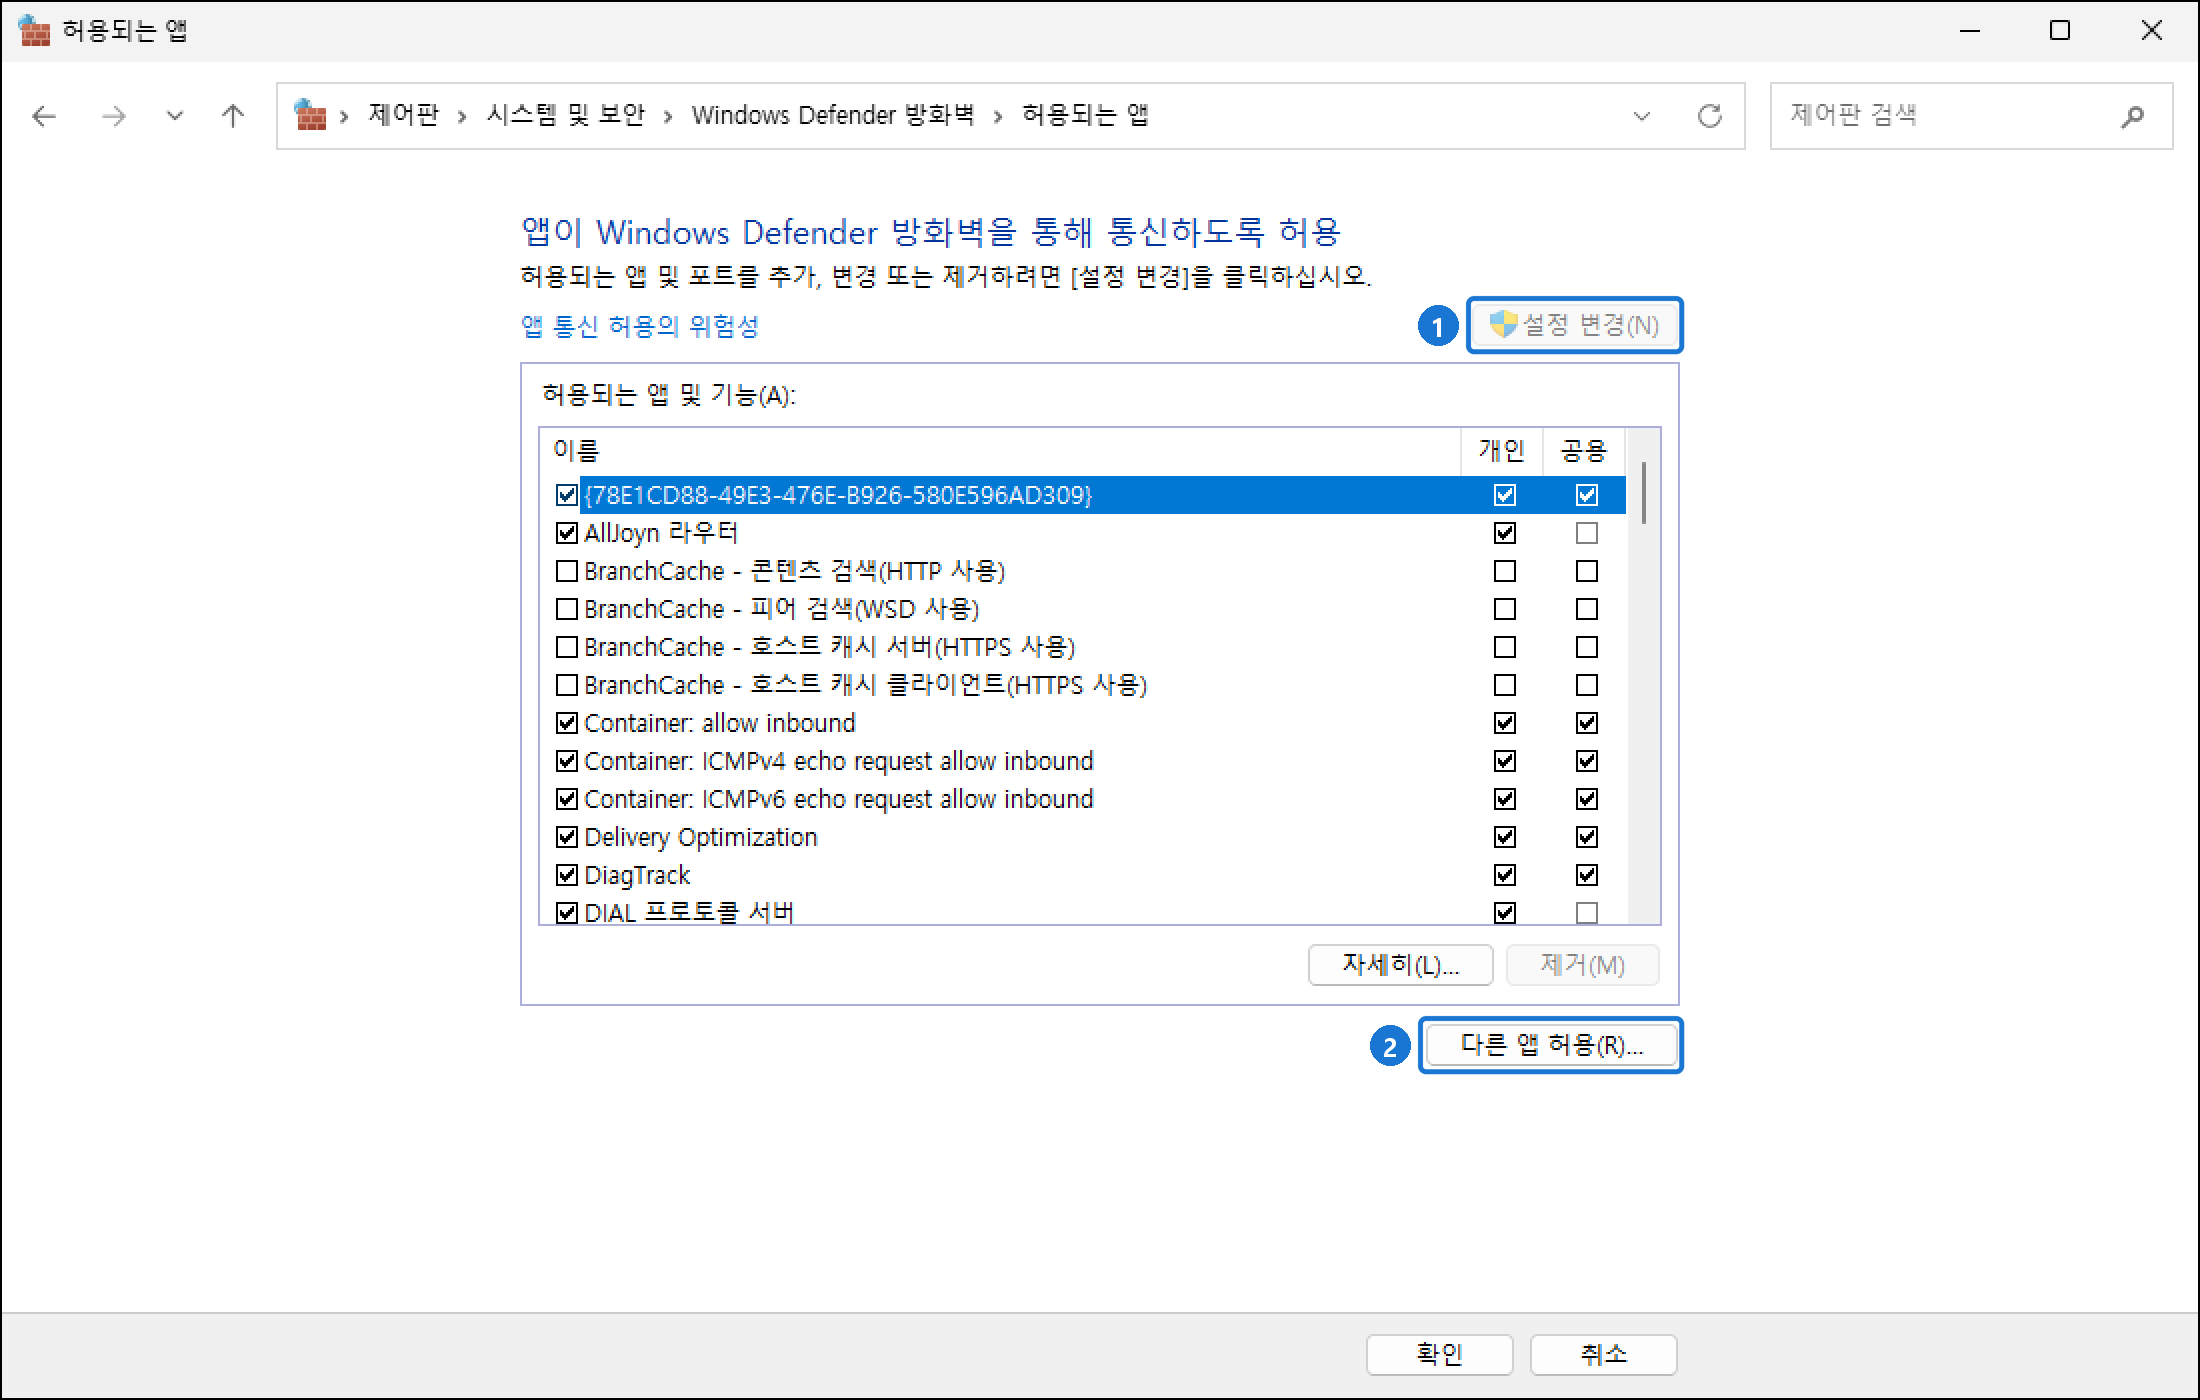Enable BranchCache 콘텐츠 검색(HTTP 사용) name checkbox
This screenshot has height=1400, width=2200.
click(567, 571)
